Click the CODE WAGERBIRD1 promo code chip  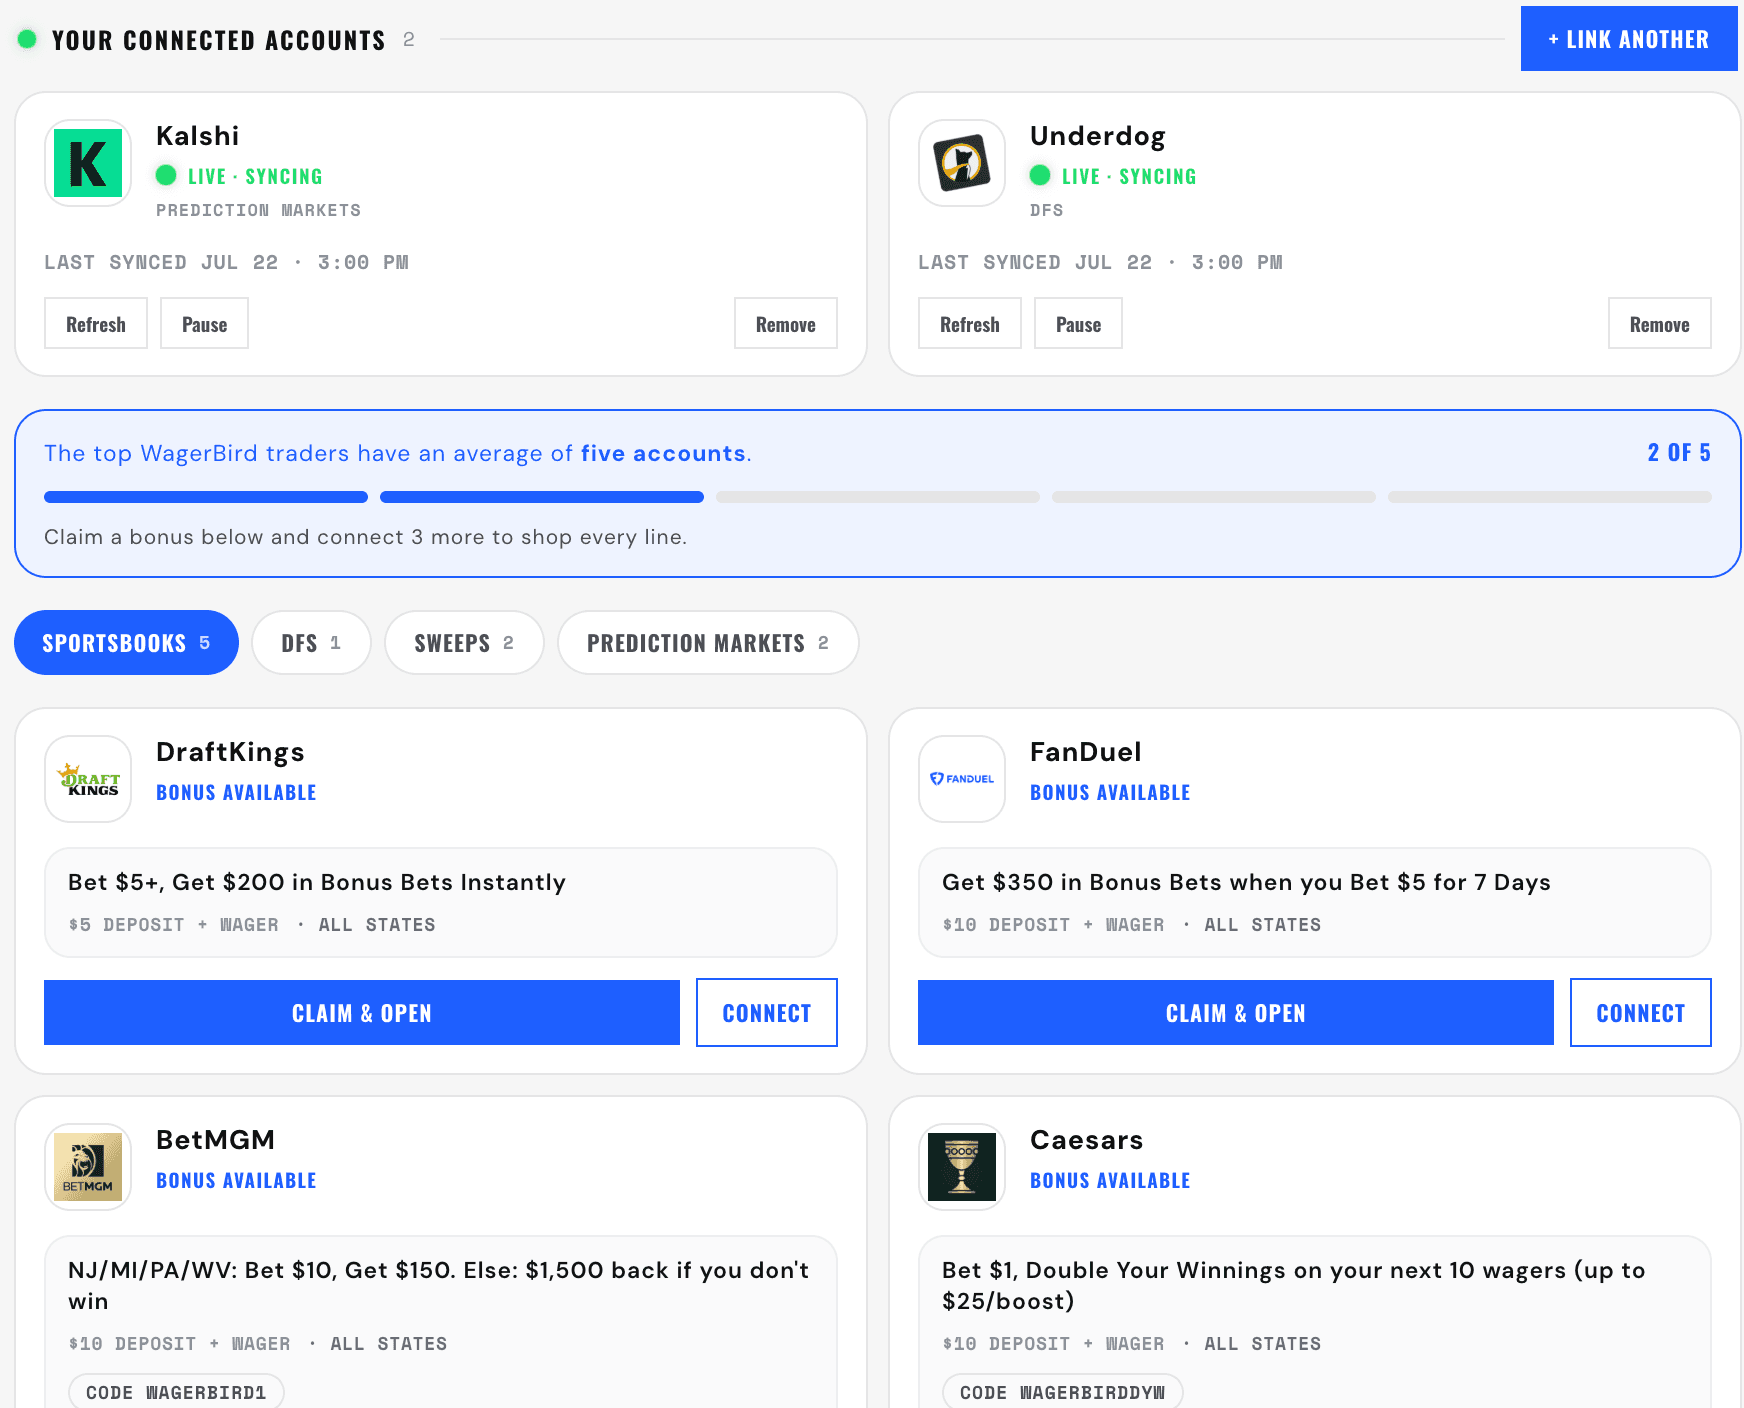point(176,1392)
